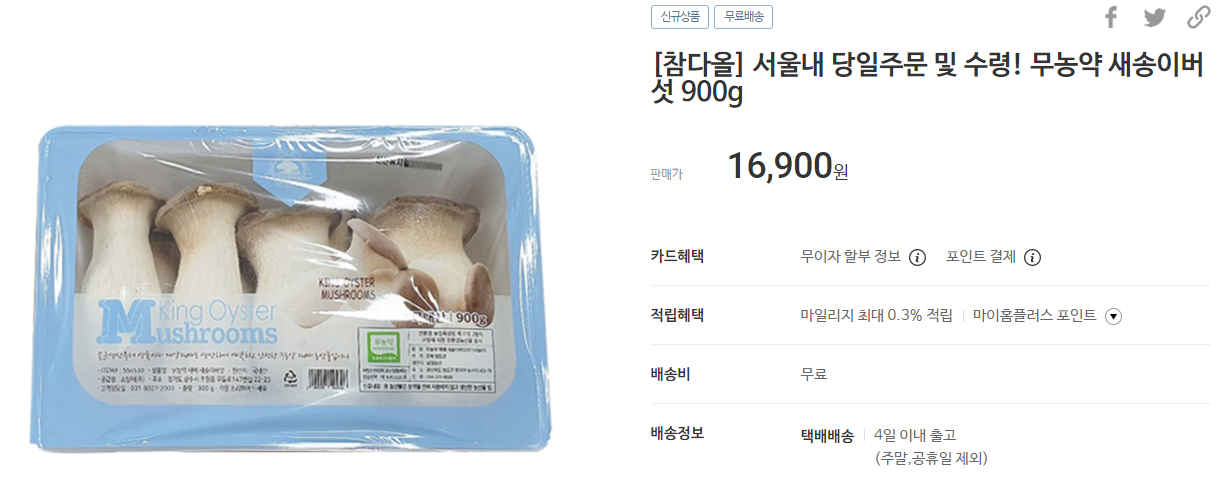Open info icon next to 무이자 할부 정보
The image size is (1225, 485).
click(x=917, y=257)
